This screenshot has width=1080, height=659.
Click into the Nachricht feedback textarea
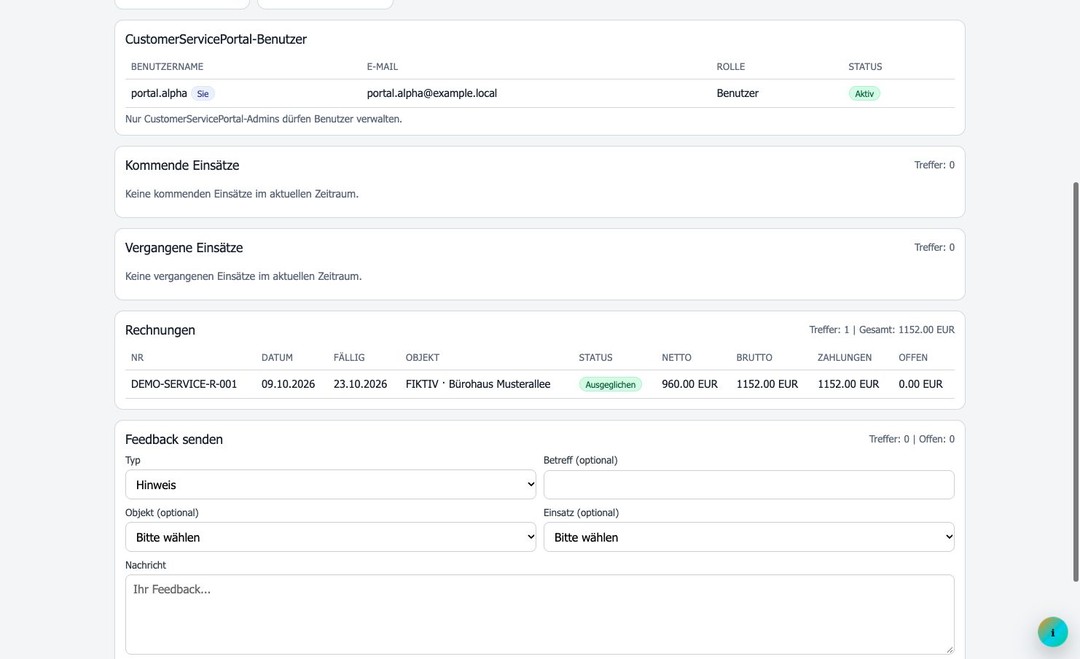[x=539, y=614]
